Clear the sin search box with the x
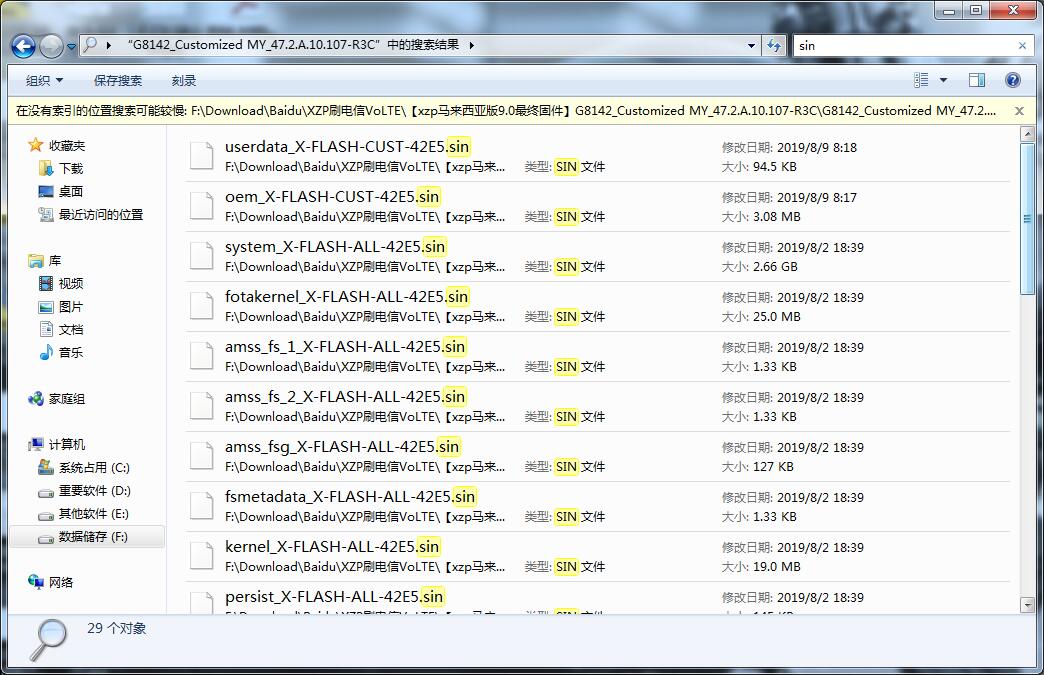1044x675 pixels. (x=1023, y=46)
